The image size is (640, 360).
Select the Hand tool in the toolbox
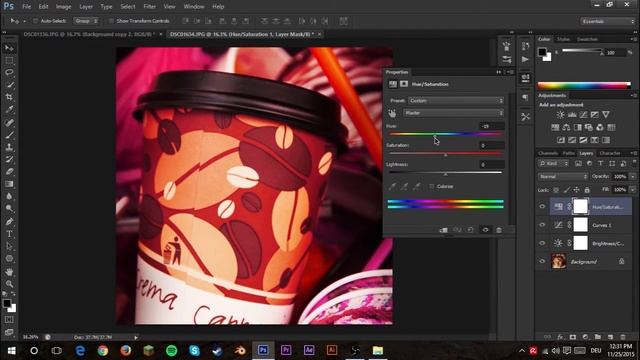[9, 271]
